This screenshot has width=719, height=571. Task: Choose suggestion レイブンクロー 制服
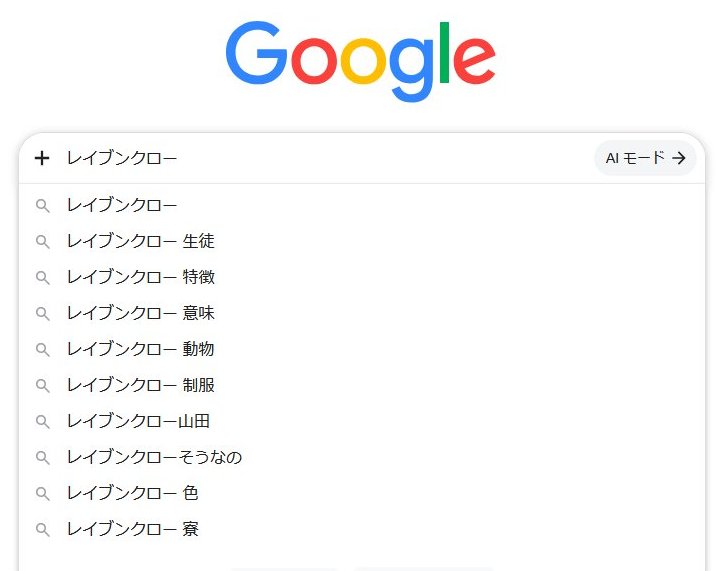coord(362,385)
